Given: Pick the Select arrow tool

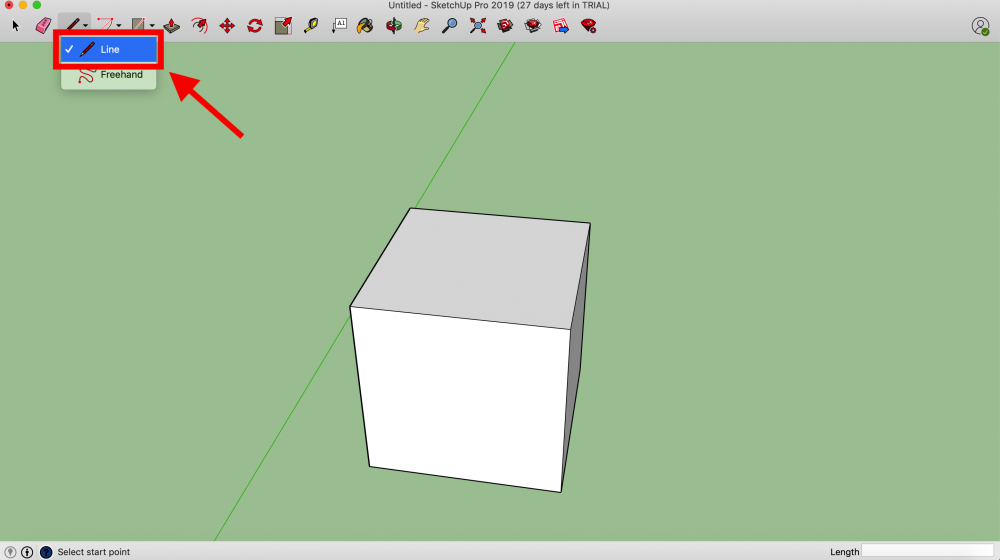Looking at the screenshot, I should [16, 26].
